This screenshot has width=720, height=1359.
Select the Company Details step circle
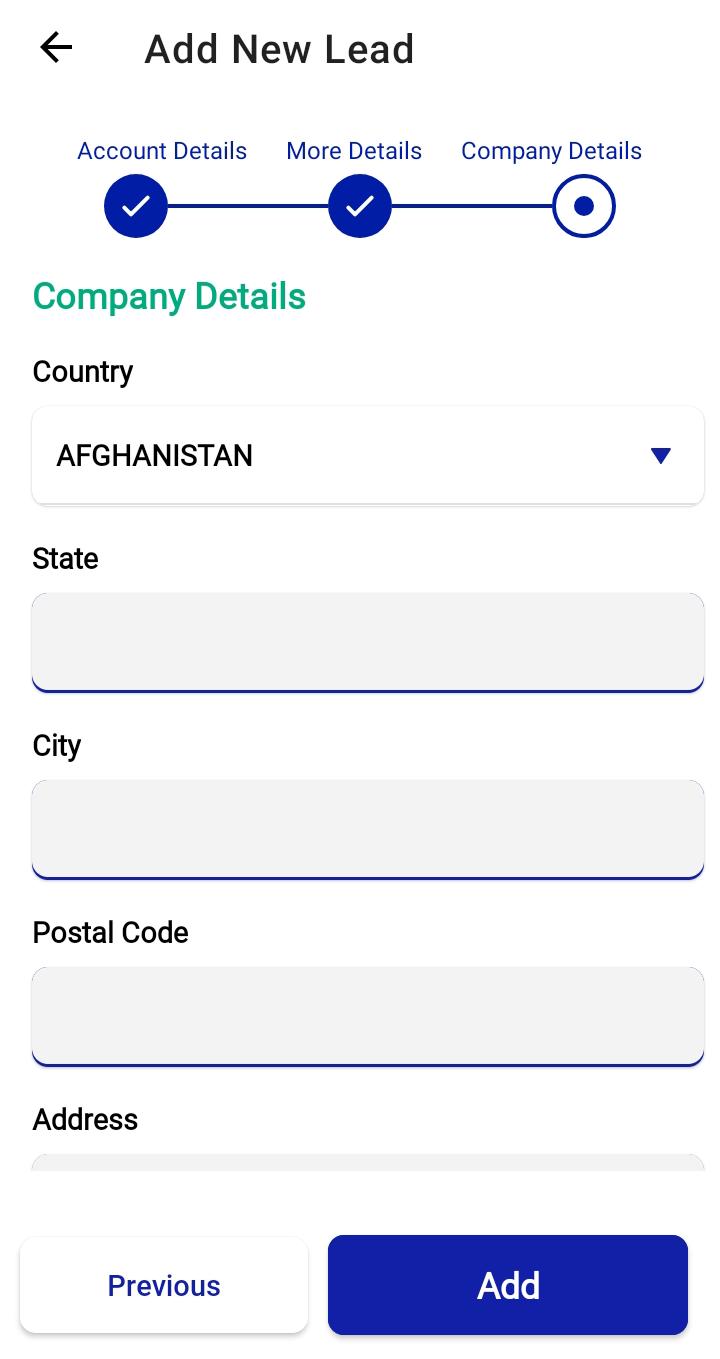coord(584,206)
